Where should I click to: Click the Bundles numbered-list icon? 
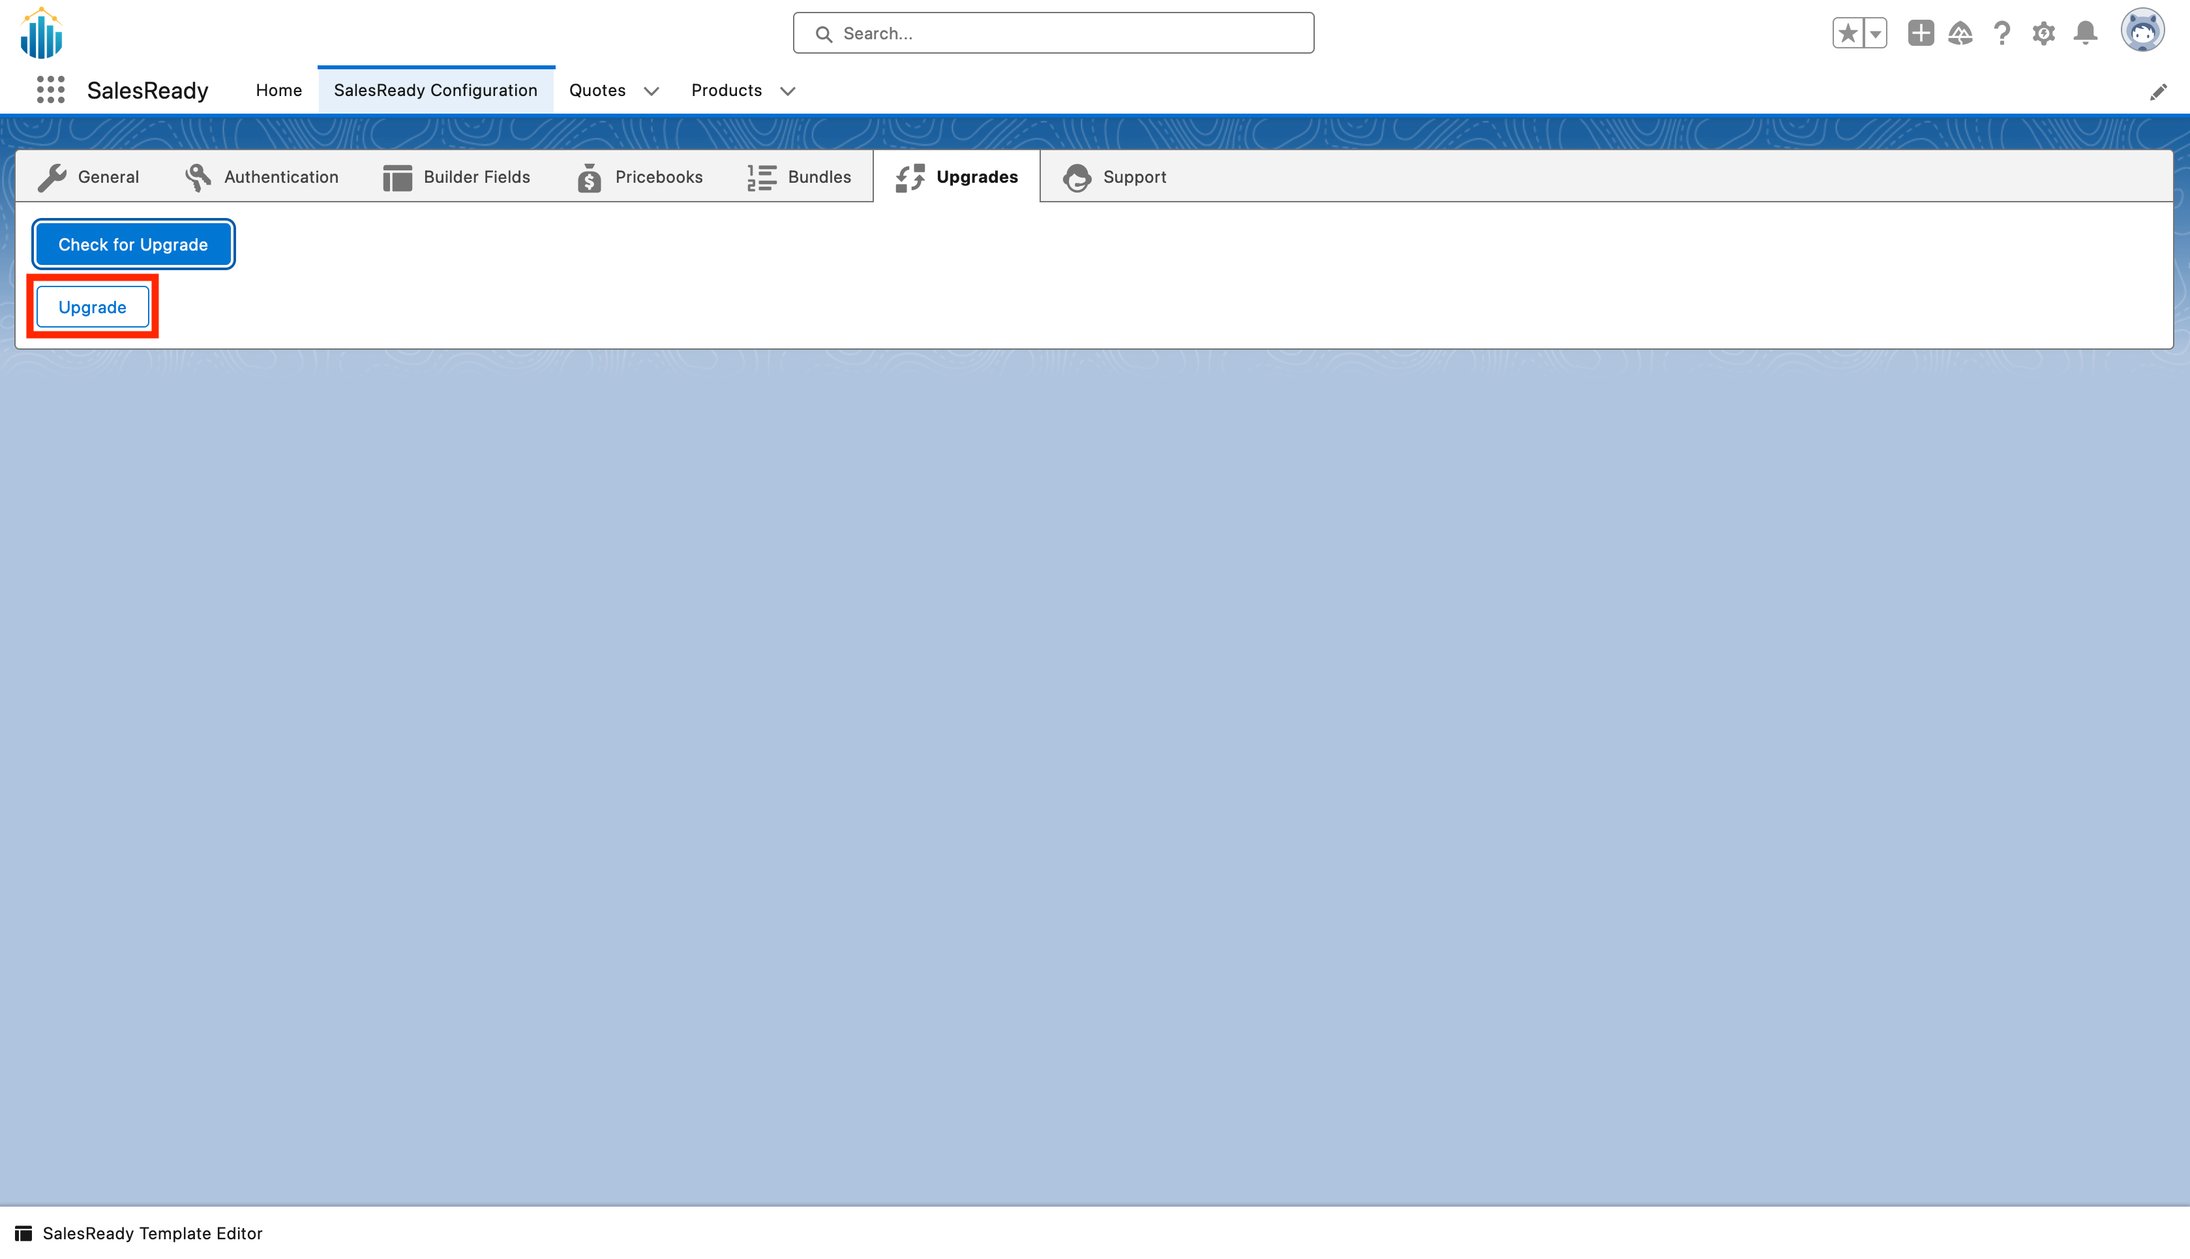pyautogui.click(x=760, y=177)
